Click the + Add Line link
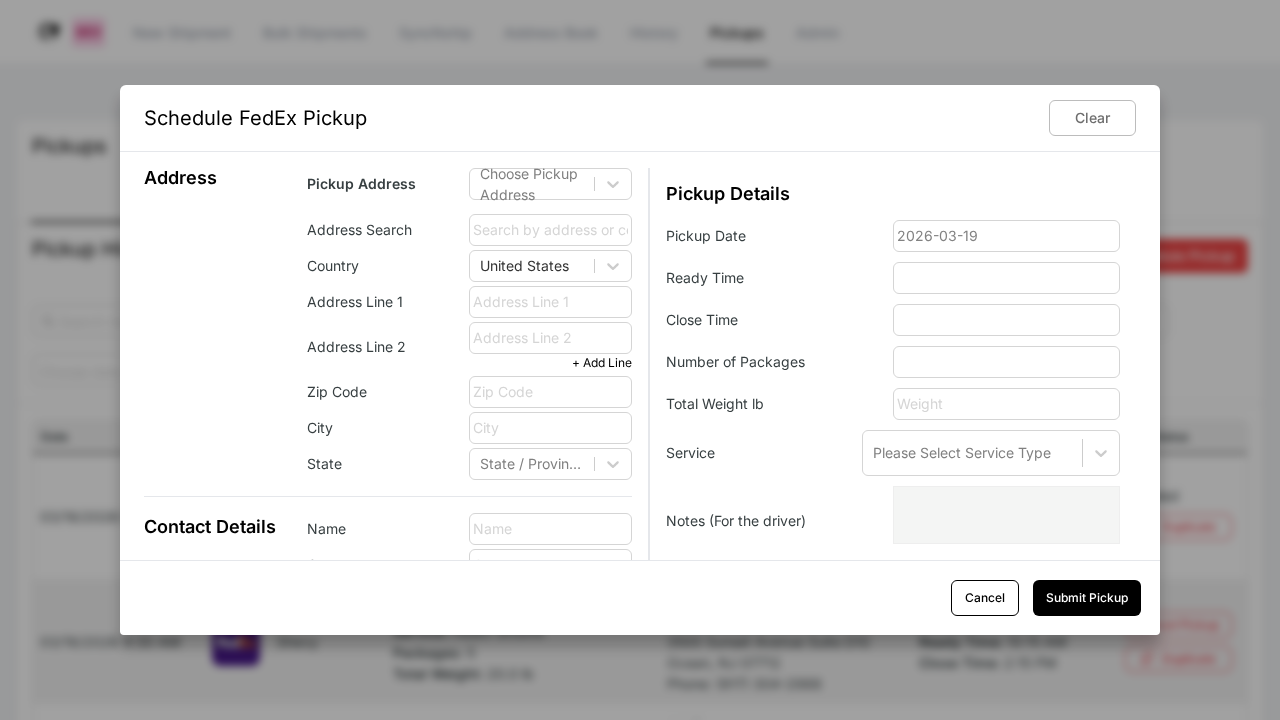The image size is (1280, 720). pyautogui.click(x=601, y=363)
